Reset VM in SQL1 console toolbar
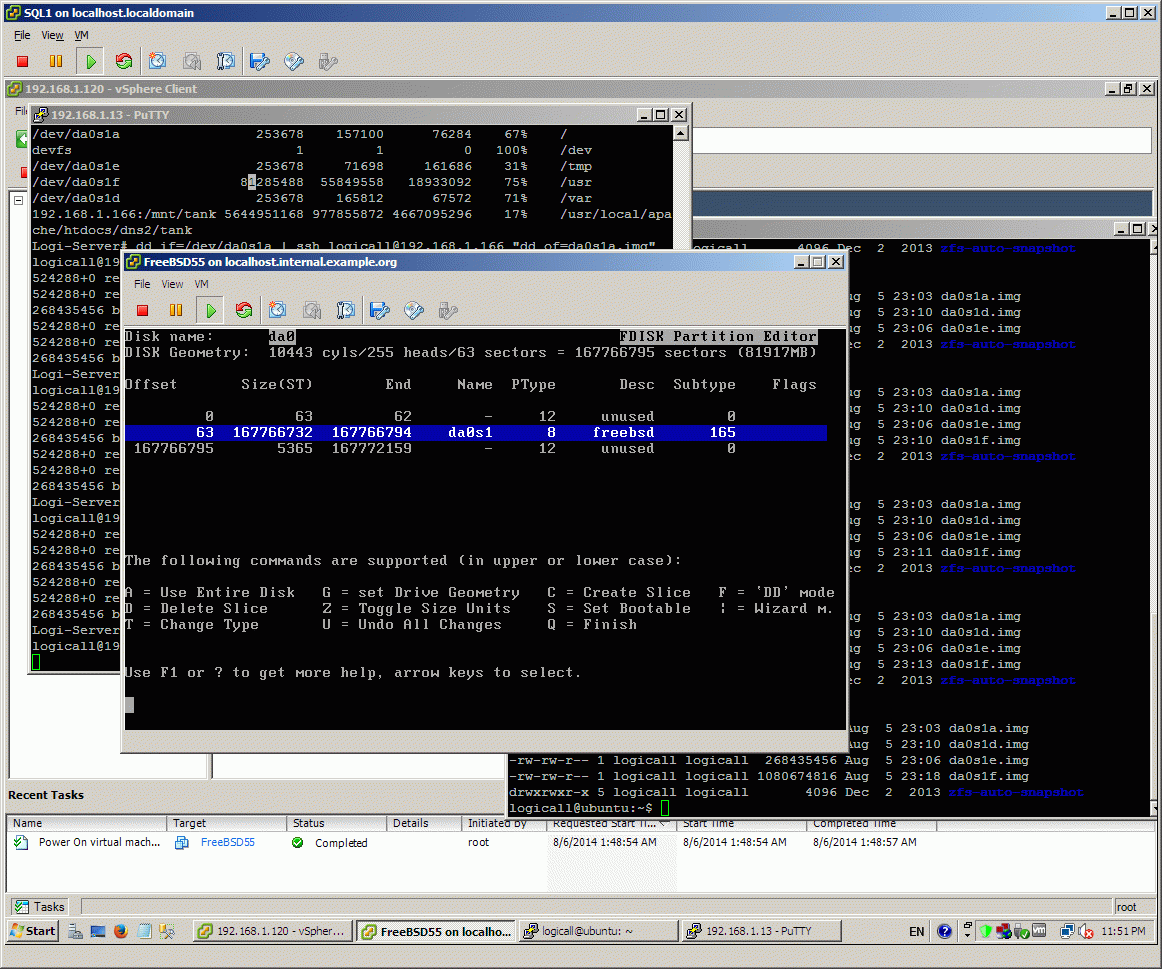The width and height of the screenshot is (1162, 969). click(124, 61)
